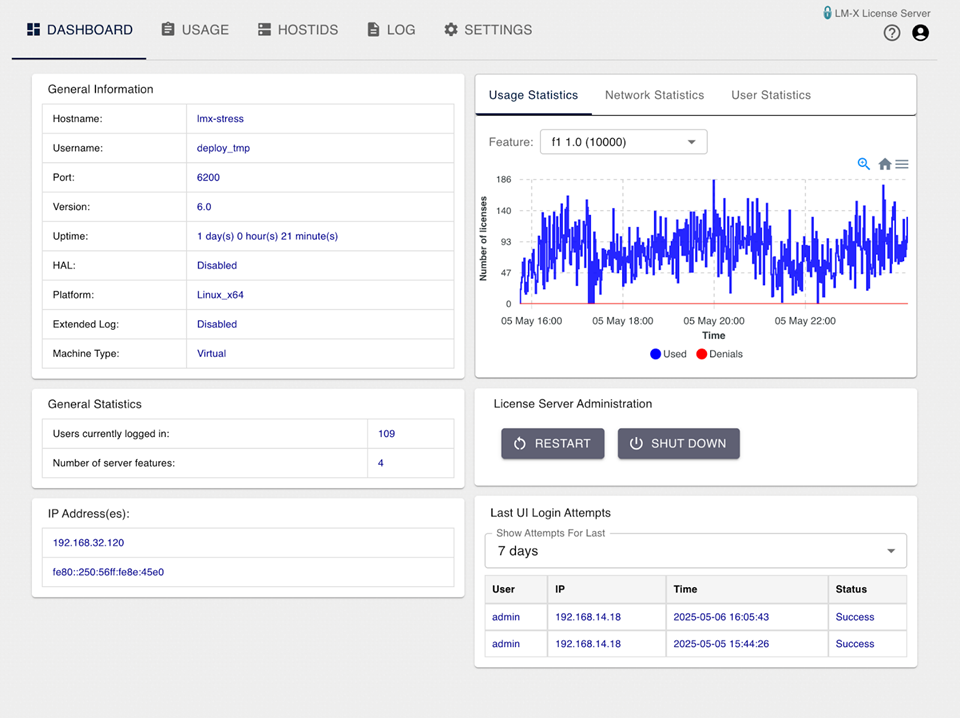Open the user account profile icon

(x=920, y=33)
